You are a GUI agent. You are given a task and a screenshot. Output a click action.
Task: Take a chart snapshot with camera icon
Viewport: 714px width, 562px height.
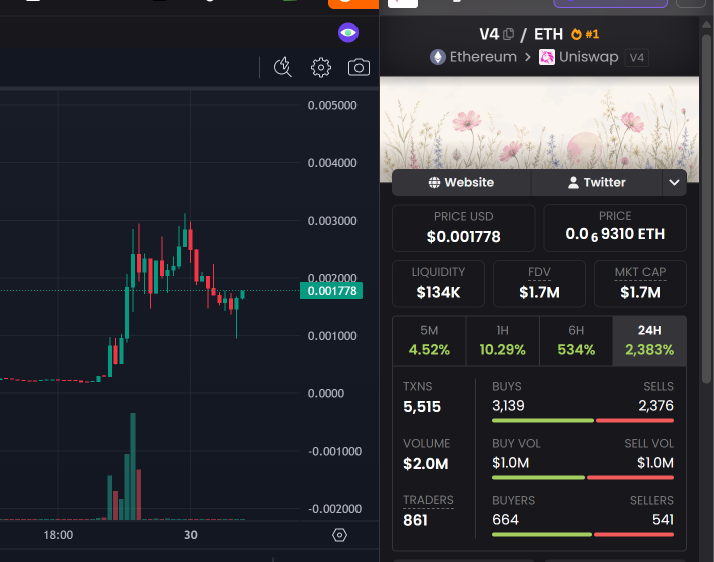[x=359, y=67]
